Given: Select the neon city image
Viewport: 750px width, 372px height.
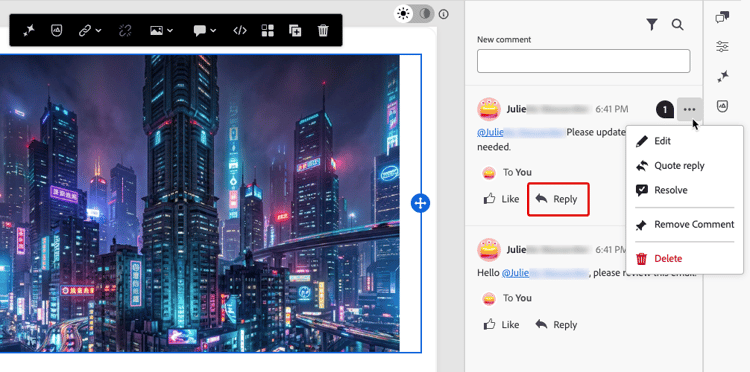Looking at the screenshot, I should [x=199, y=203].
